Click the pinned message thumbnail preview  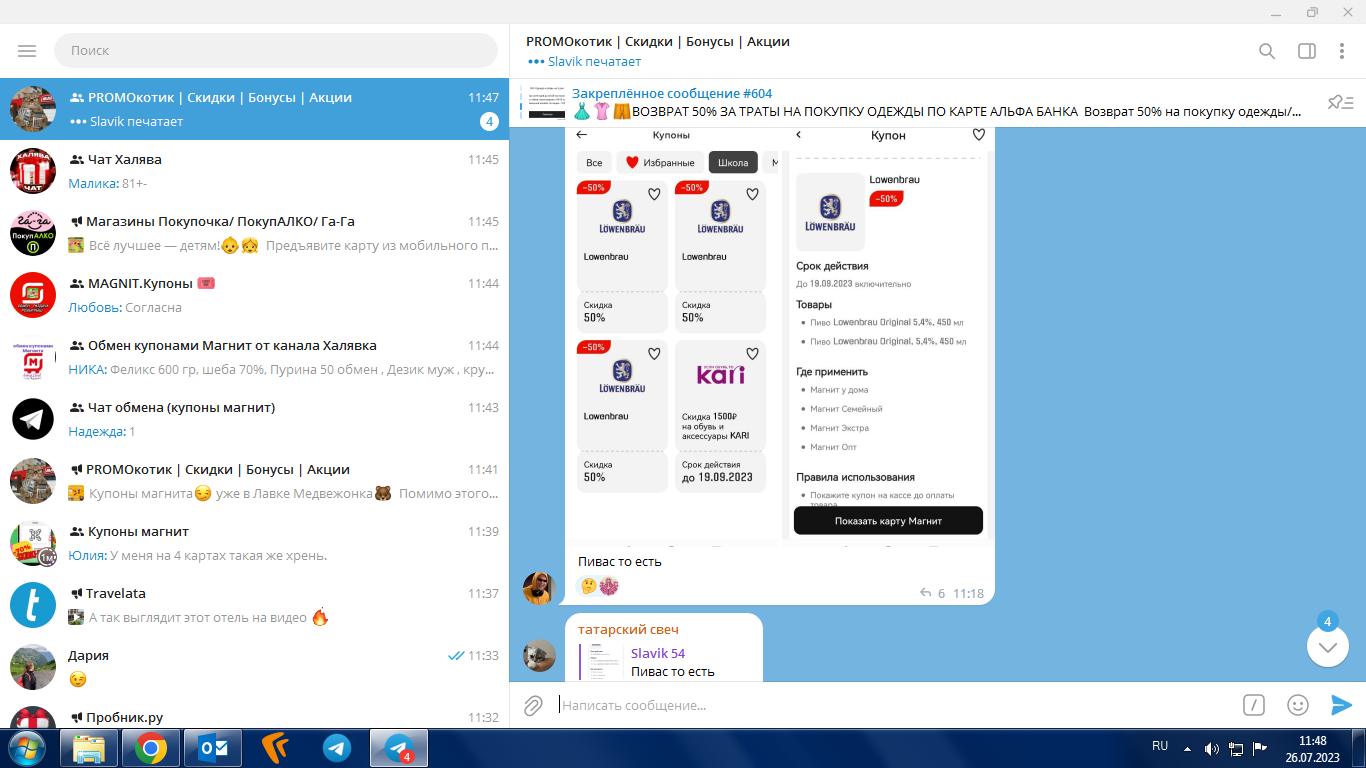pyautogui.click(x=545, y=102)
